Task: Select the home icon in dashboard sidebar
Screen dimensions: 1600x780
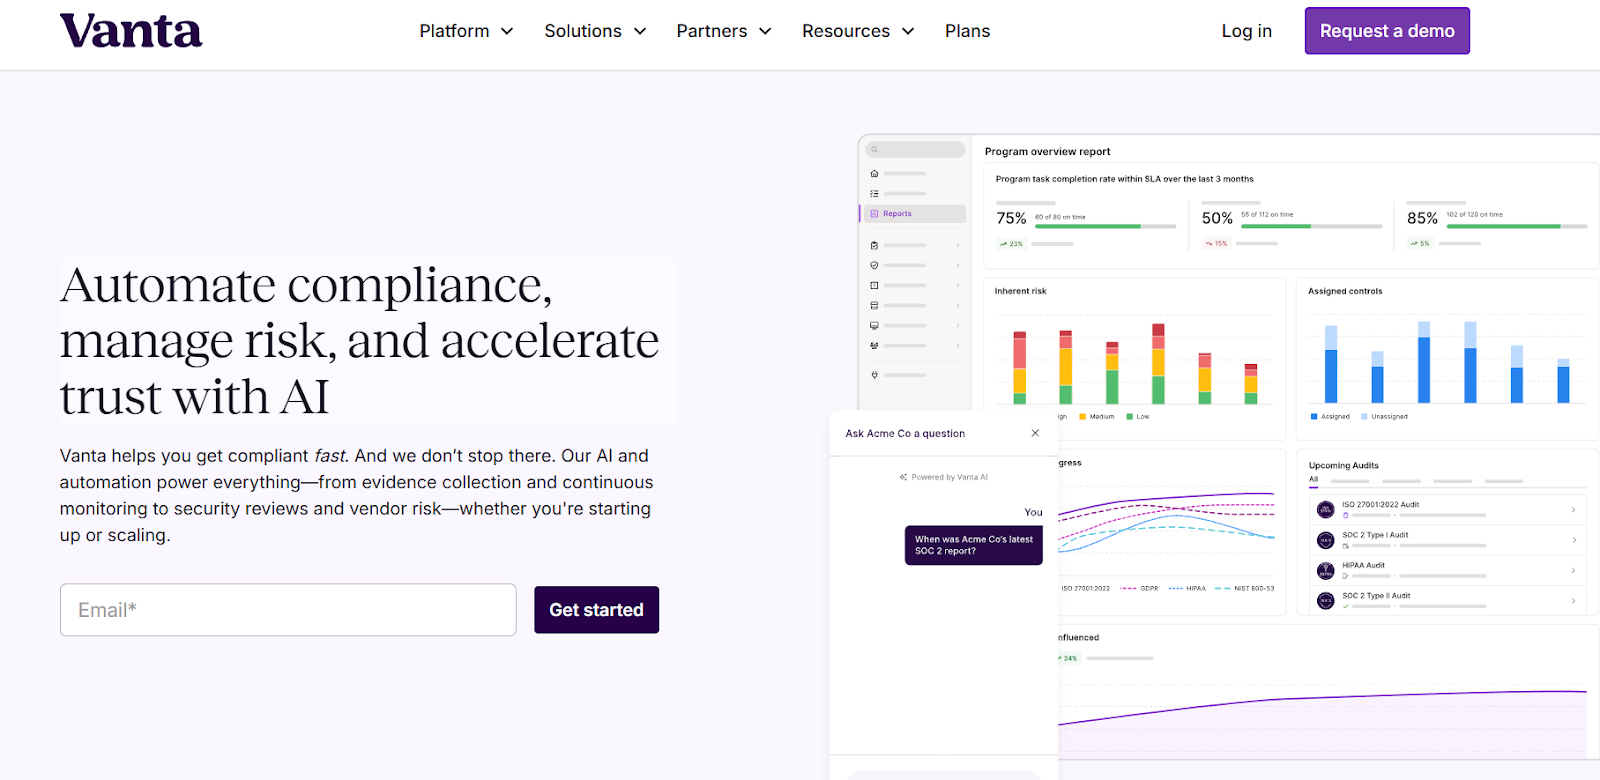Action: point(874,174)
